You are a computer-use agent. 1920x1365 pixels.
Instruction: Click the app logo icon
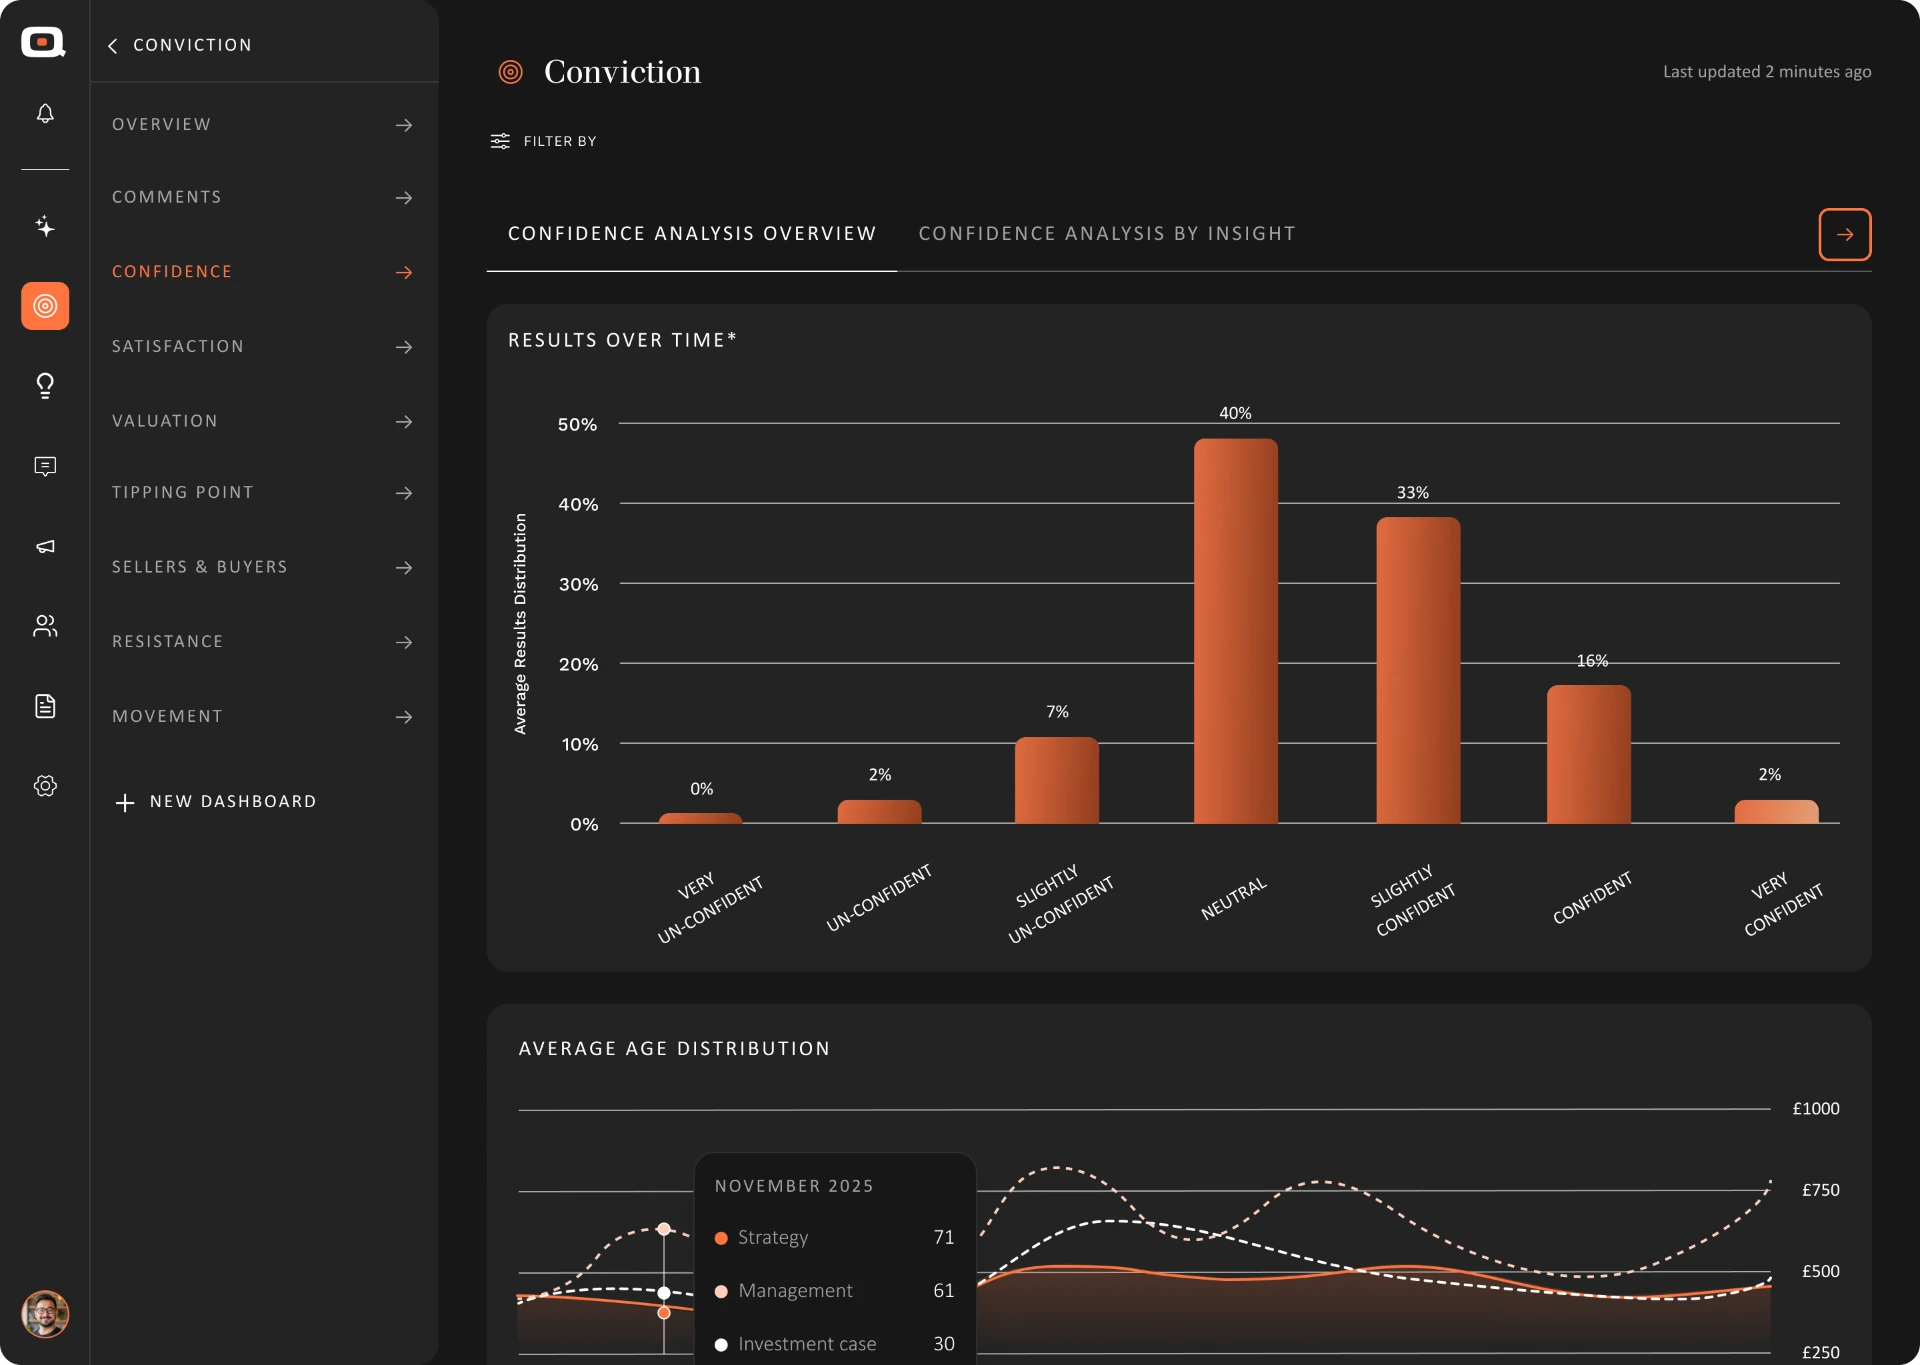pos(43,42)
